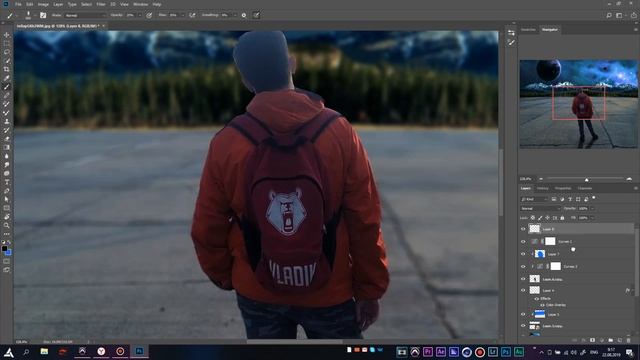The width and height of the screenshot is (640, 360).
Task: Open Adobe Premiere Pro from taskbar
Action: tap(428, 351)
